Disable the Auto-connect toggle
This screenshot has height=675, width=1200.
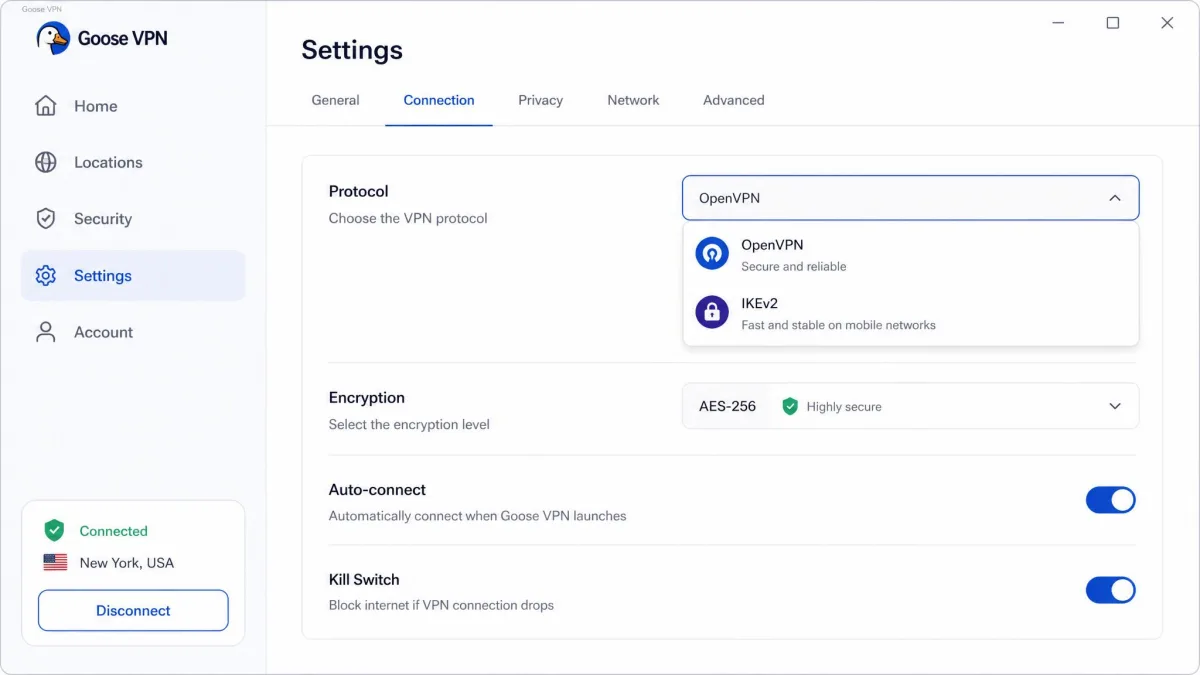pos(1111,500)
